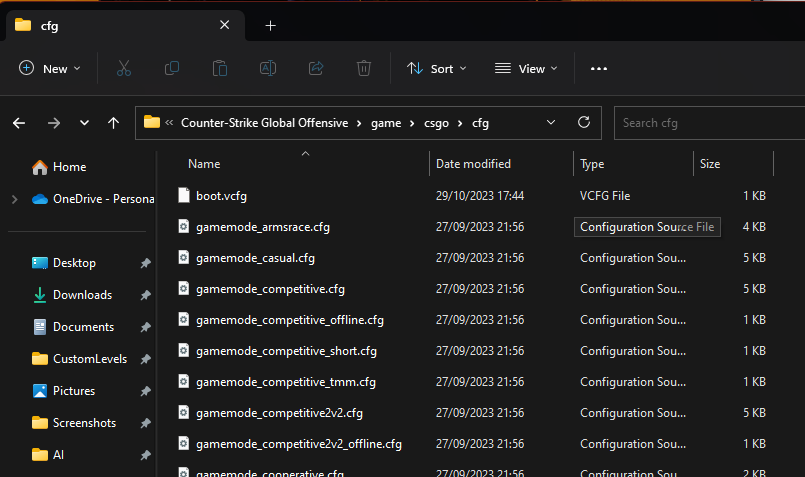Click the Share icon in toolbar

coord(316,68)
